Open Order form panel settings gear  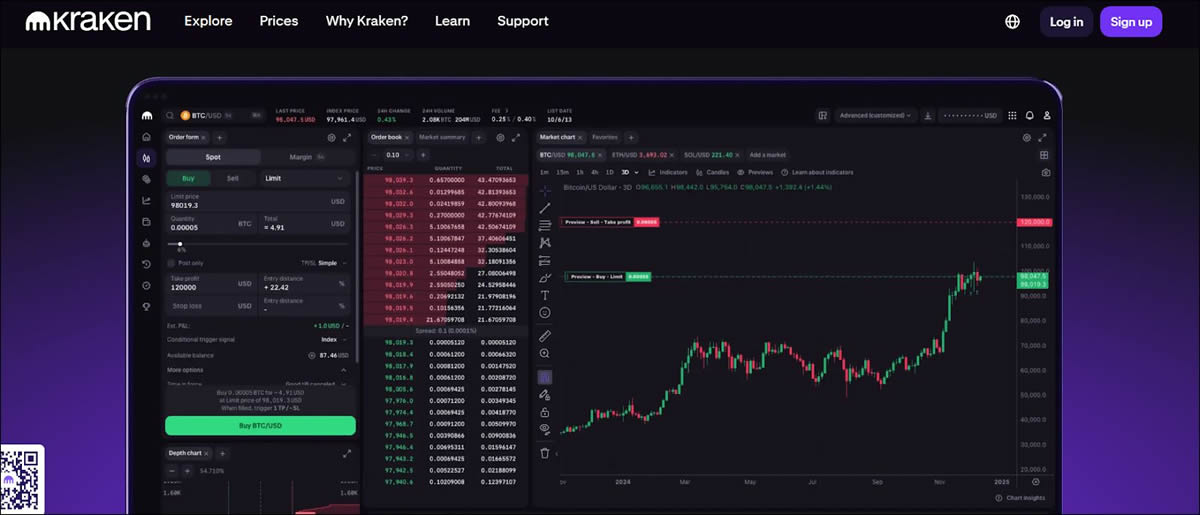[x=331, y=137]
